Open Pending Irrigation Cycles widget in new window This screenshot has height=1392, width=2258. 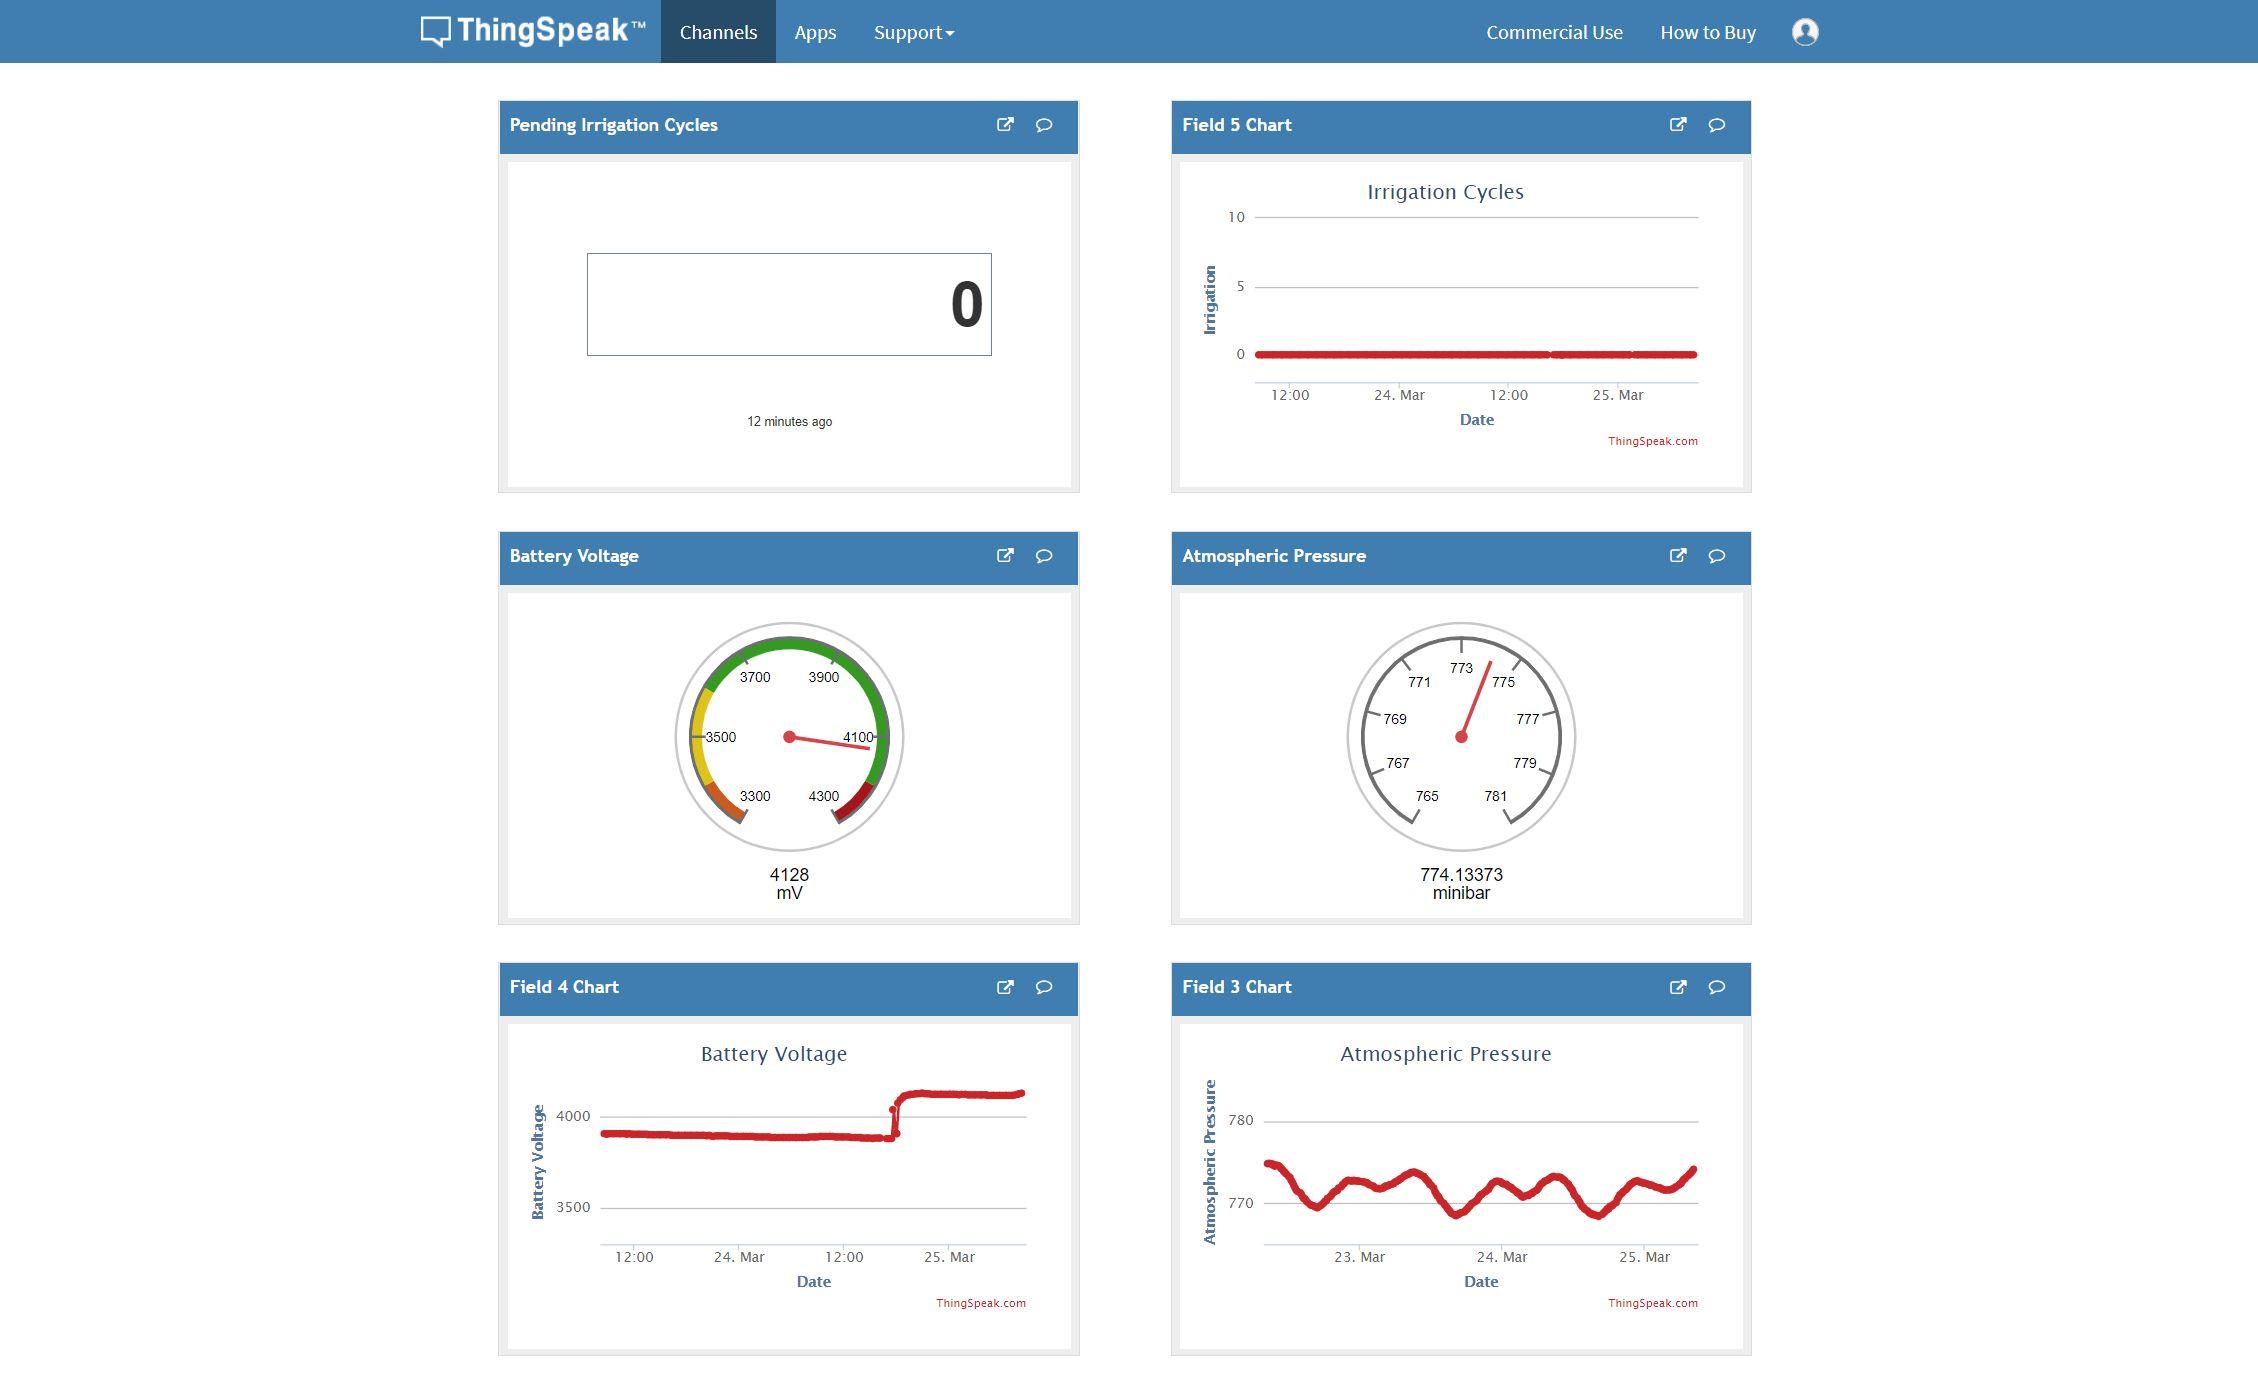(1005, 125)
